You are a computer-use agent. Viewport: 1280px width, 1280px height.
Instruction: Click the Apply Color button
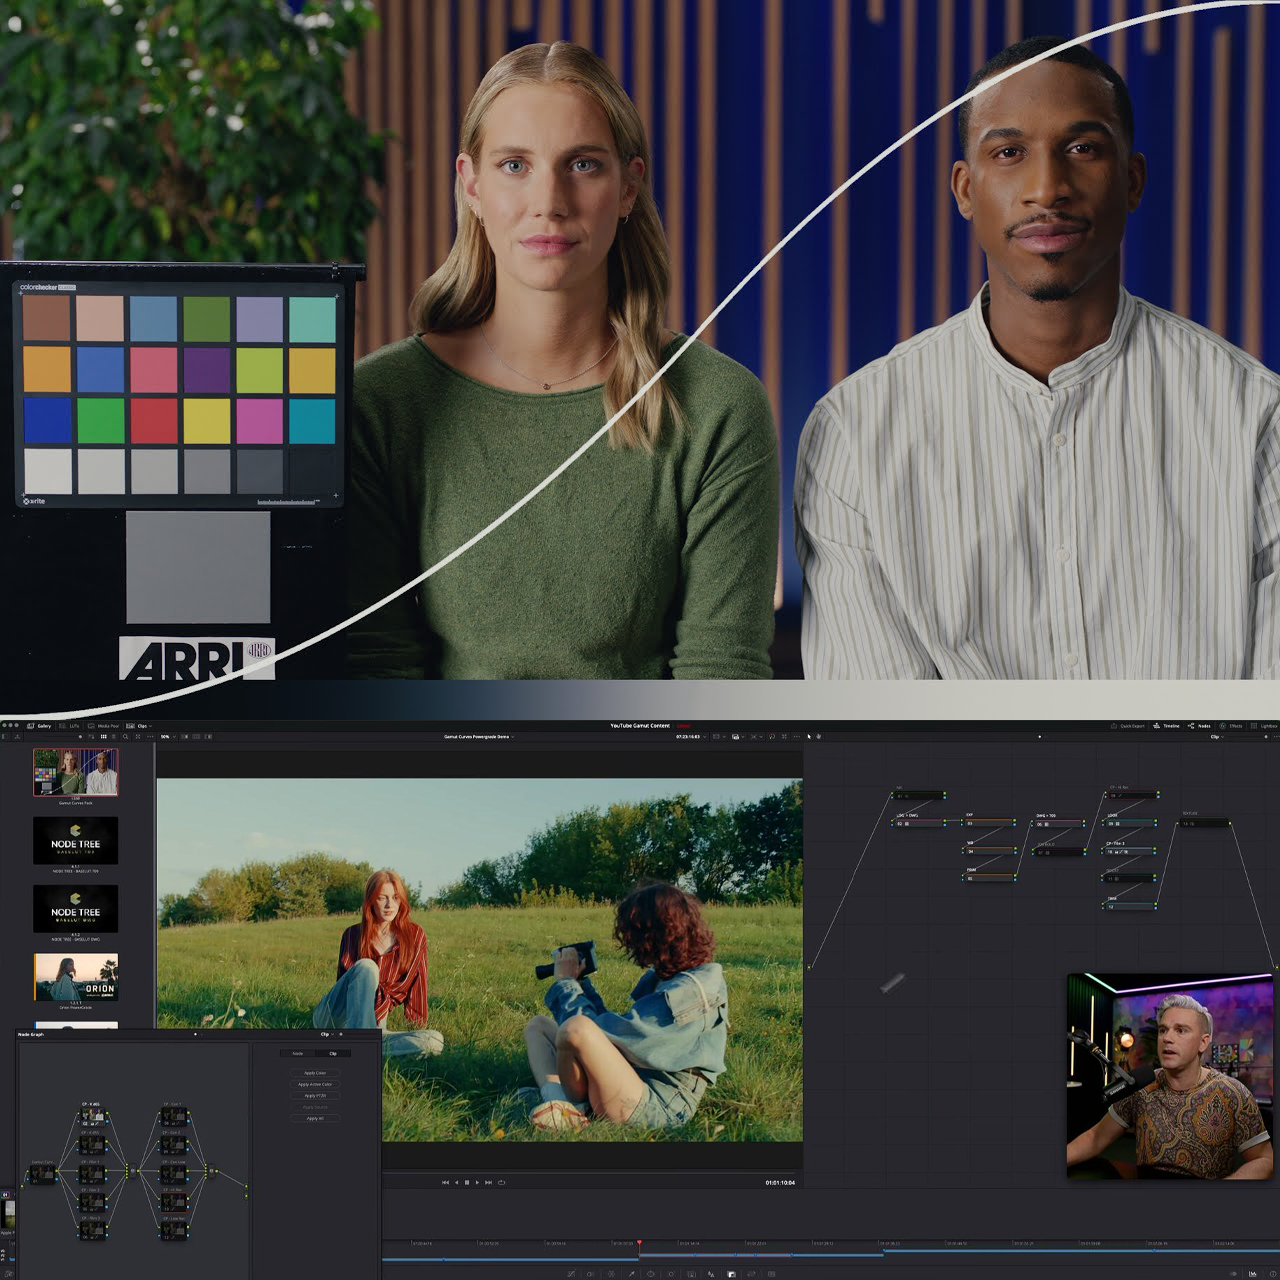(314, 1073)
